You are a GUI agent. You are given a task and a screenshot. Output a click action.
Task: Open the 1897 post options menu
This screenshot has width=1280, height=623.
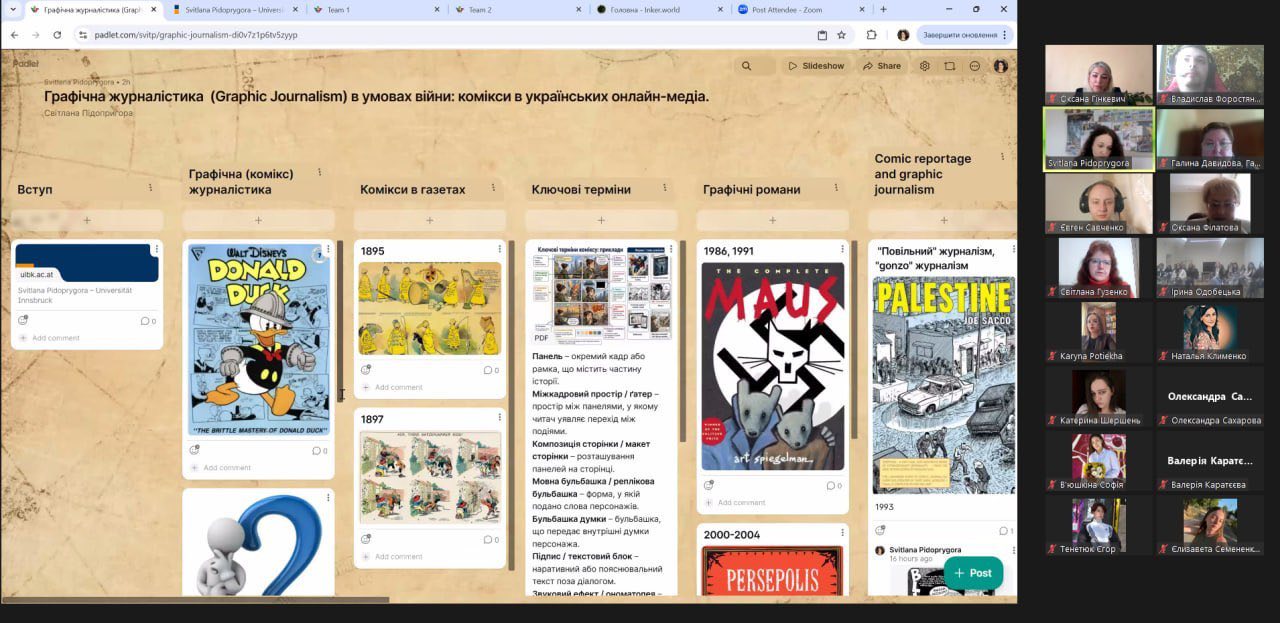coord(499,418)
